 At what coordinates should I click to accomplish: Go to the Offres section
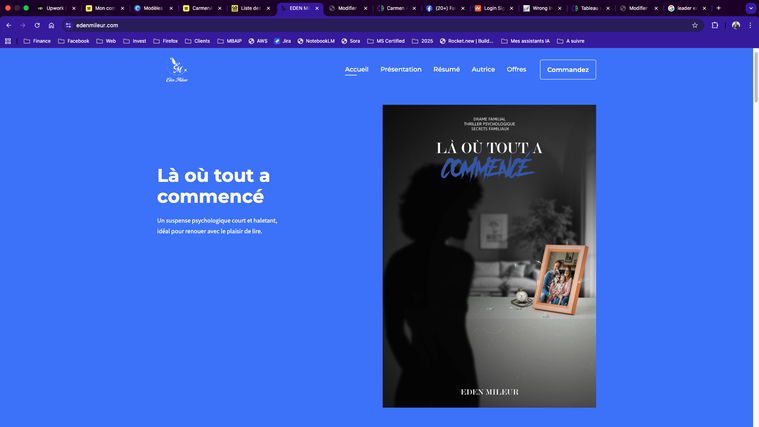click(516, 69)
